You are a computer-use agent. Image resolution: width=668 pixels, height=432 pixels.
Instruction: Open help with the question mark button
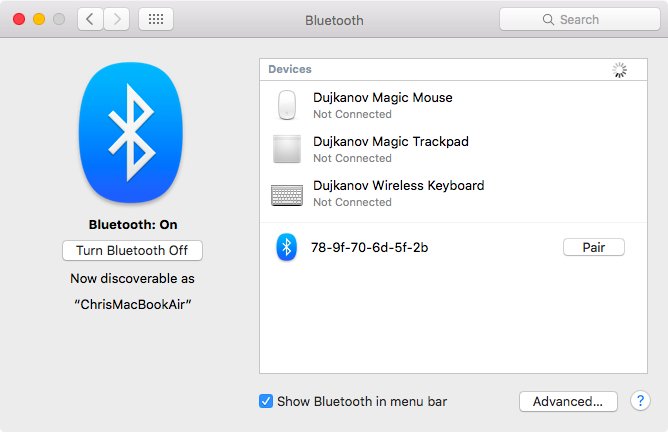pyautogui.click(x=640, y=401)
